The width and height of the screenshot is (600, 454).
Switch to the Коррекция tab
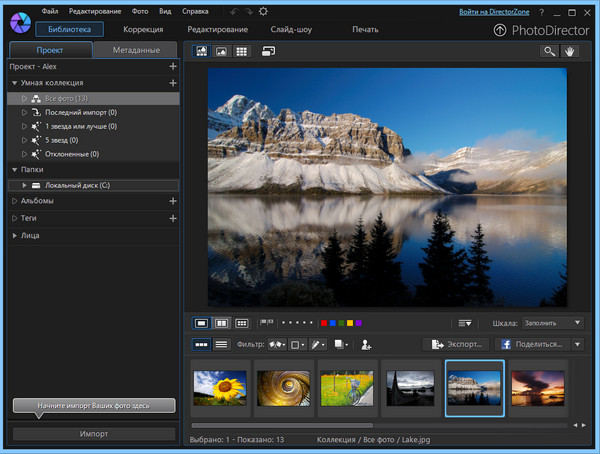143,30
